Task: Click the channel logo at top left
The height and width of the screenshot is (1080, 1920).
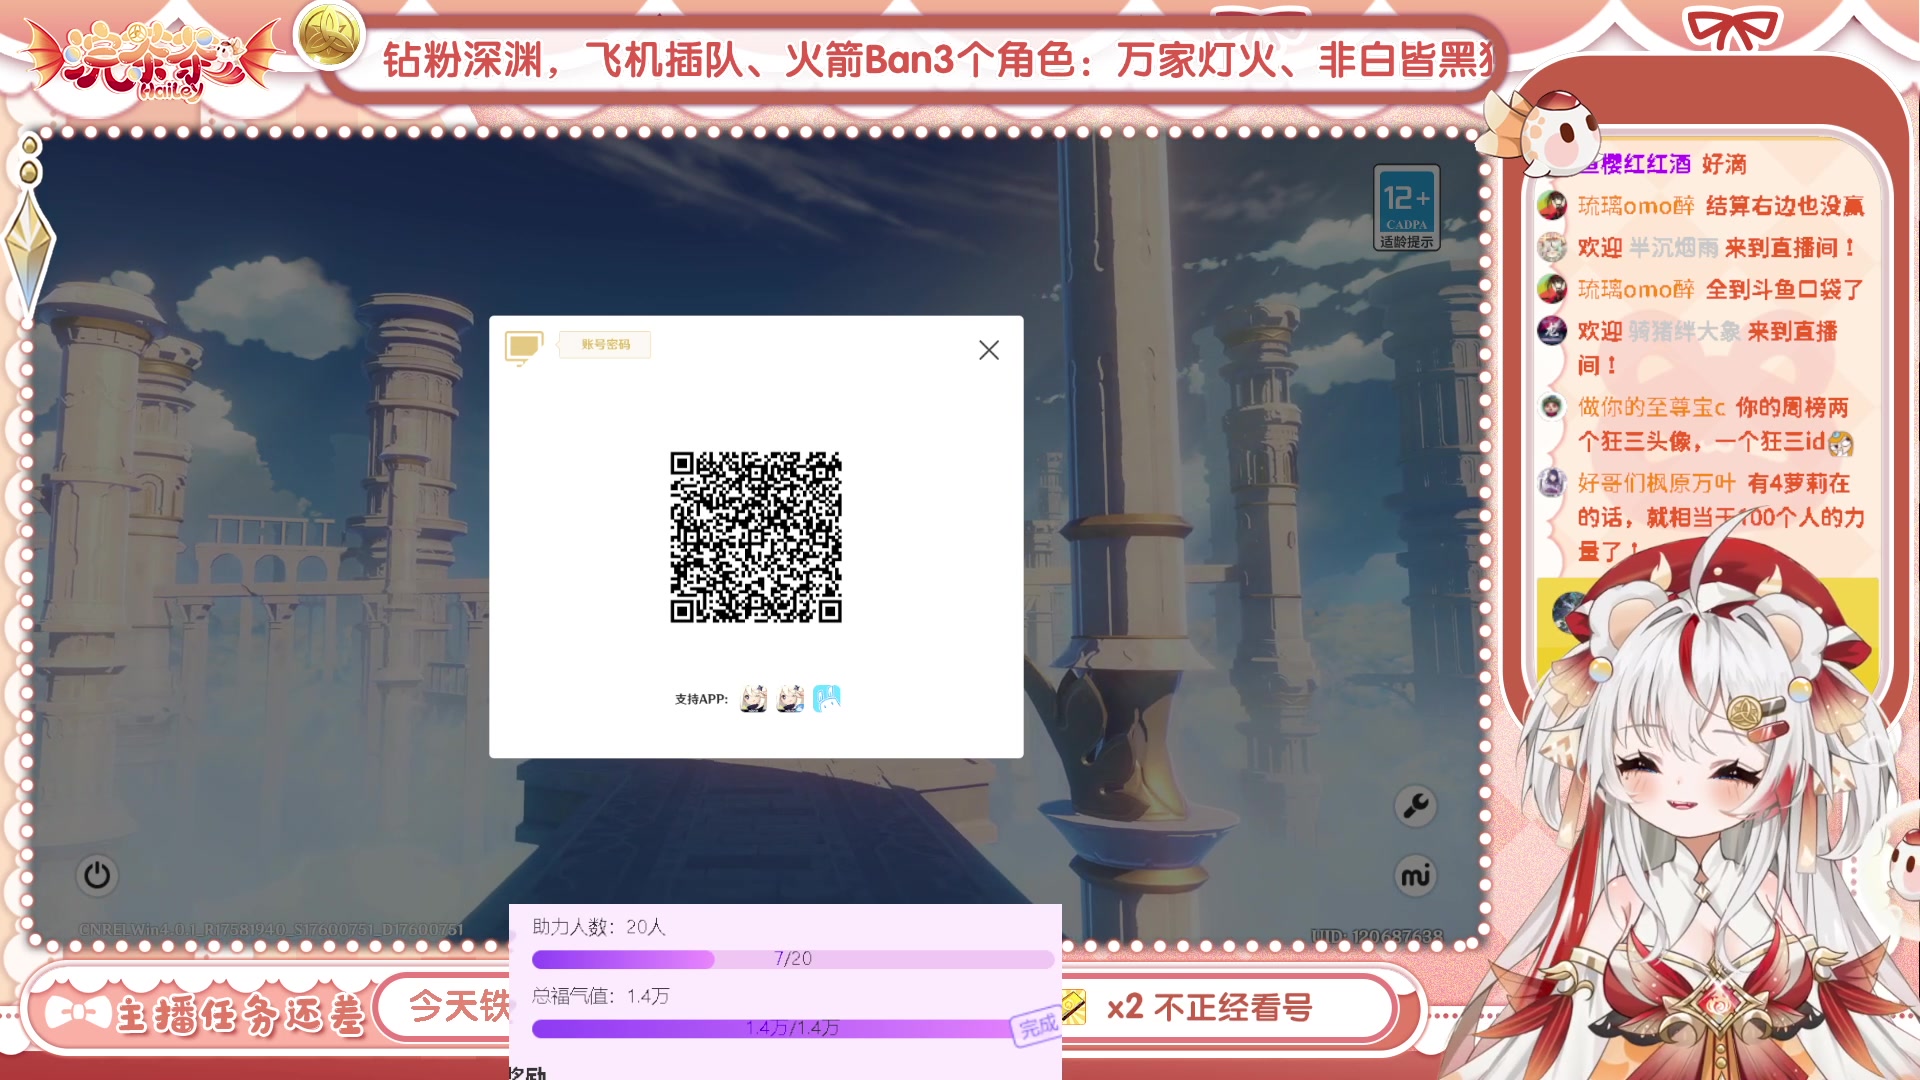Action: [150, 60]
